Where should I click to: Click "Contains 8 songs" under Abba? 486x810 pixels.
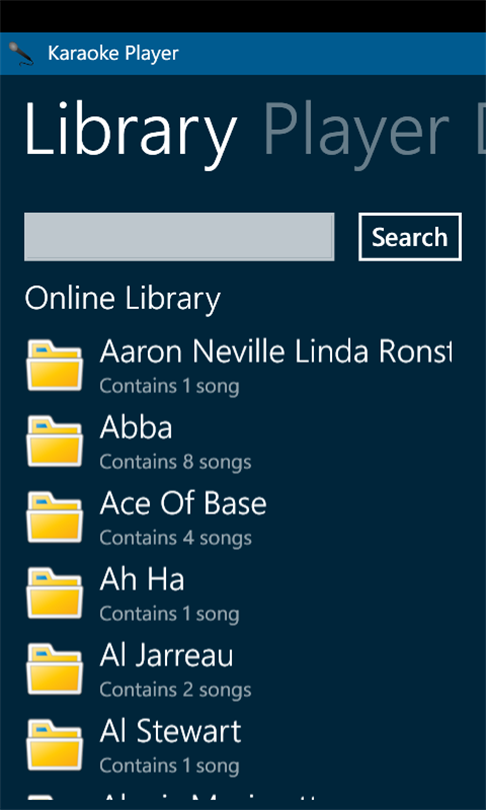176,462
